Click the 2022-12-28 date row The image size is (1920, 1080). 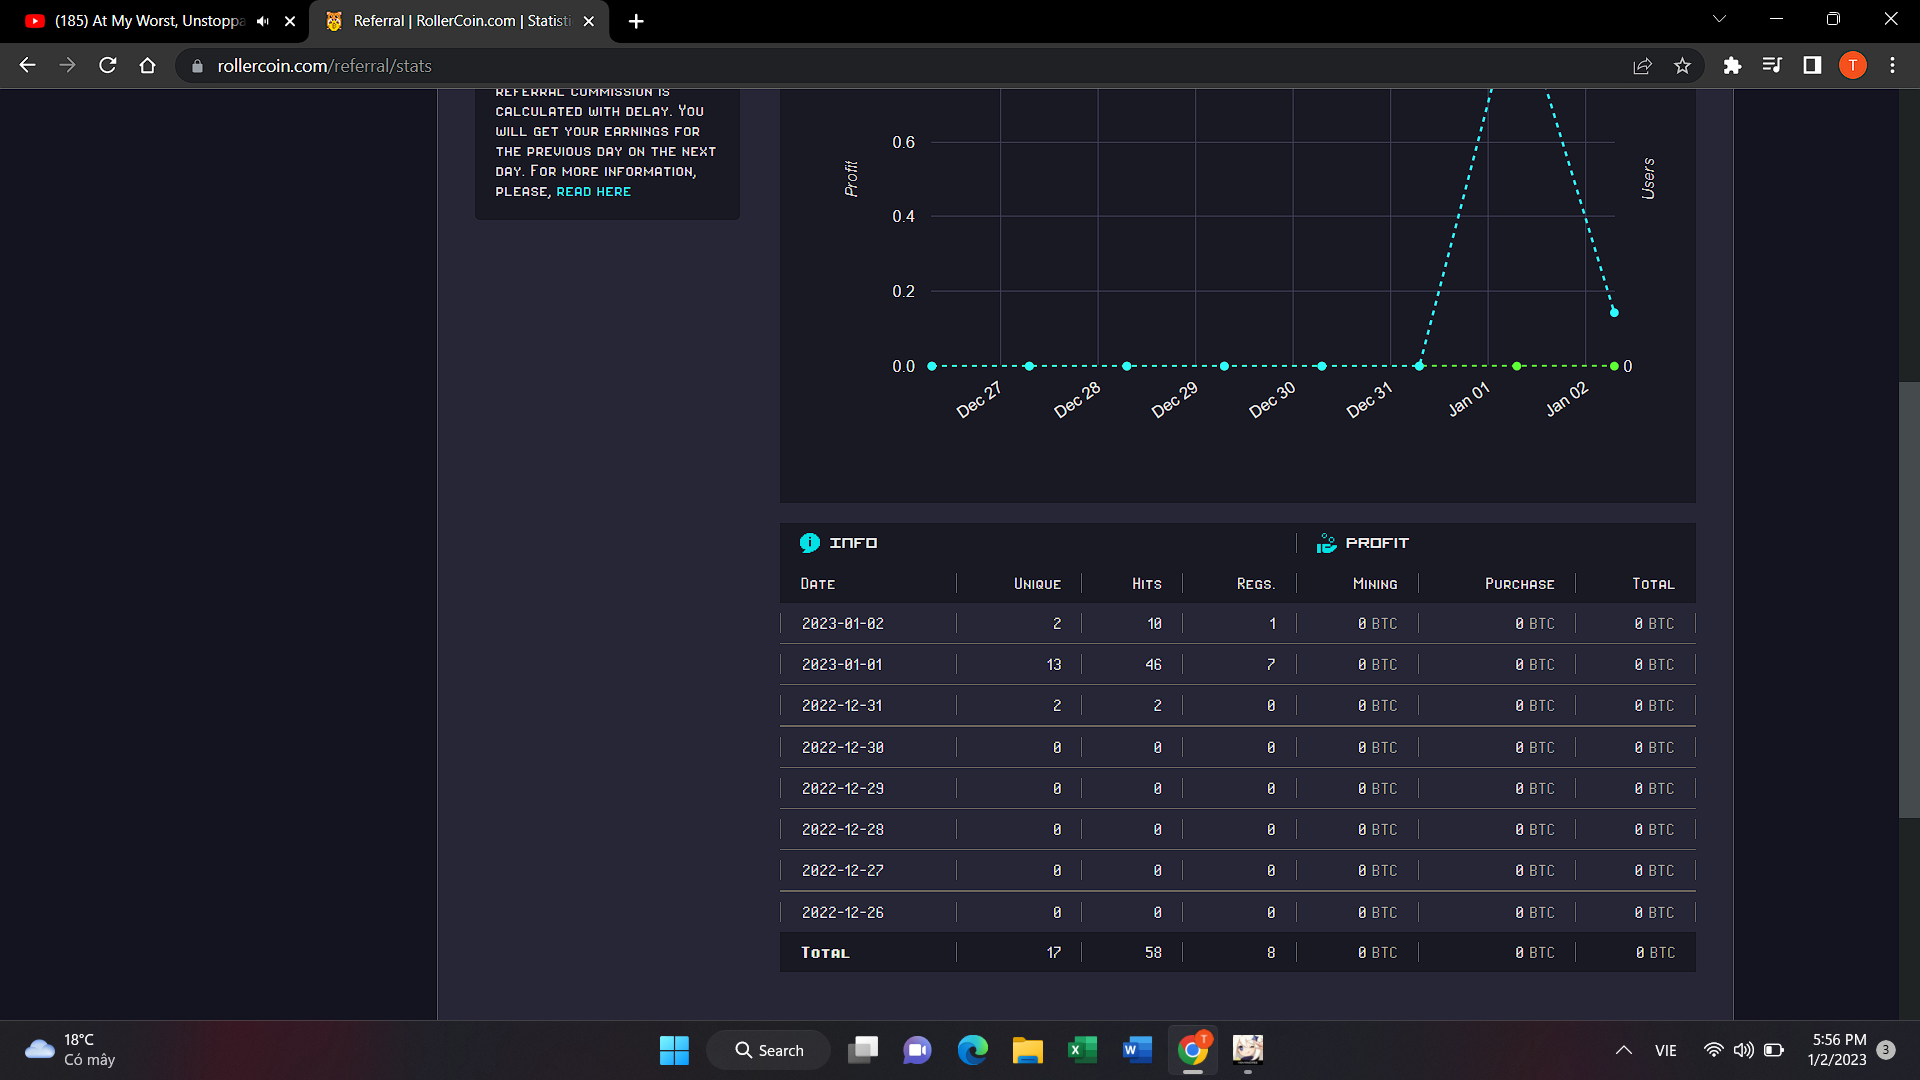(x=1238, y=829)
